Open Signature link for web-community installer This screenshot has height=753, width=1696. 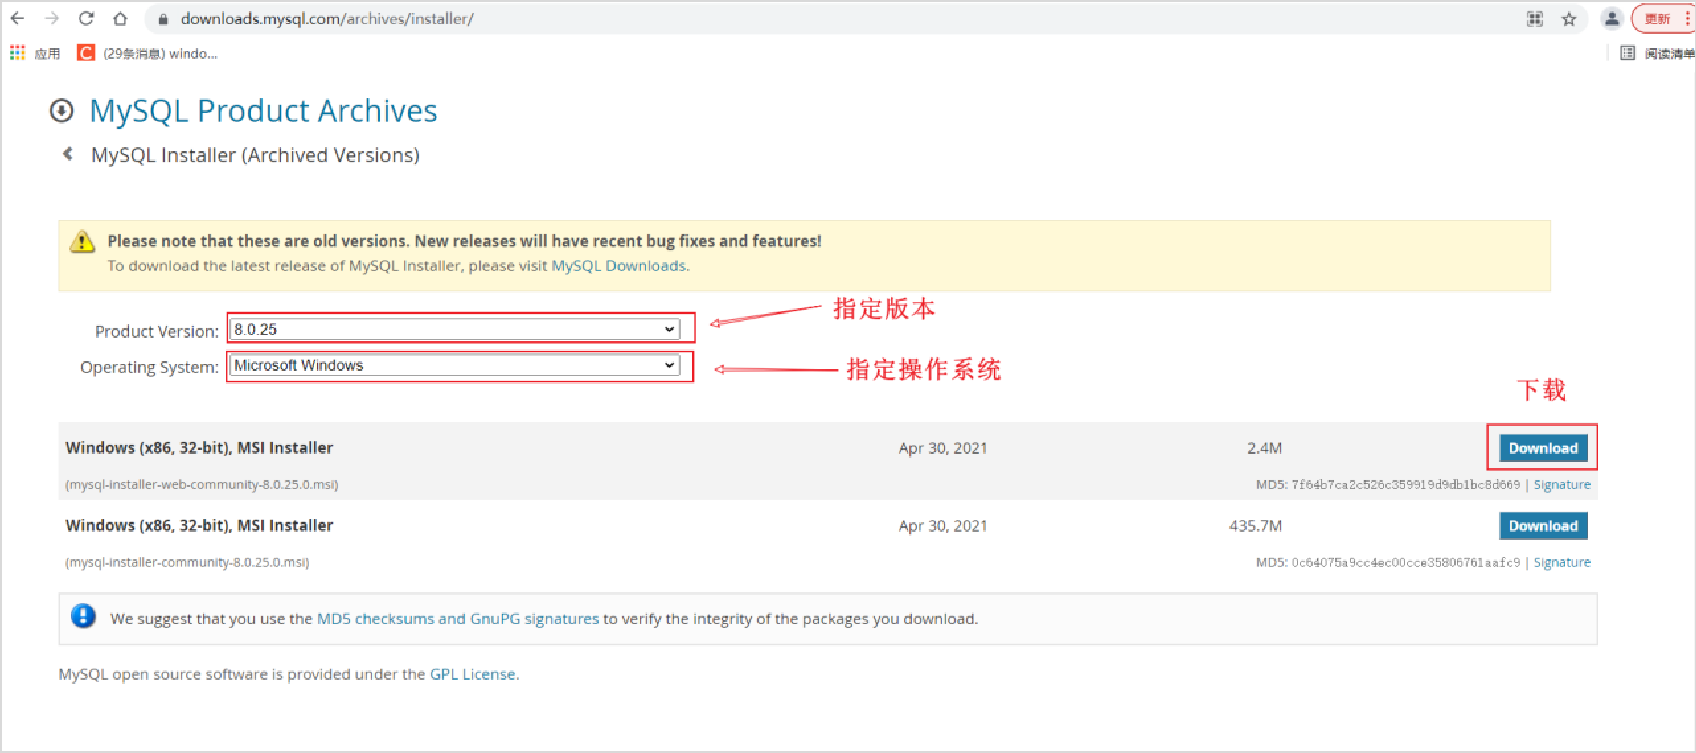[x=1562, y=485]
